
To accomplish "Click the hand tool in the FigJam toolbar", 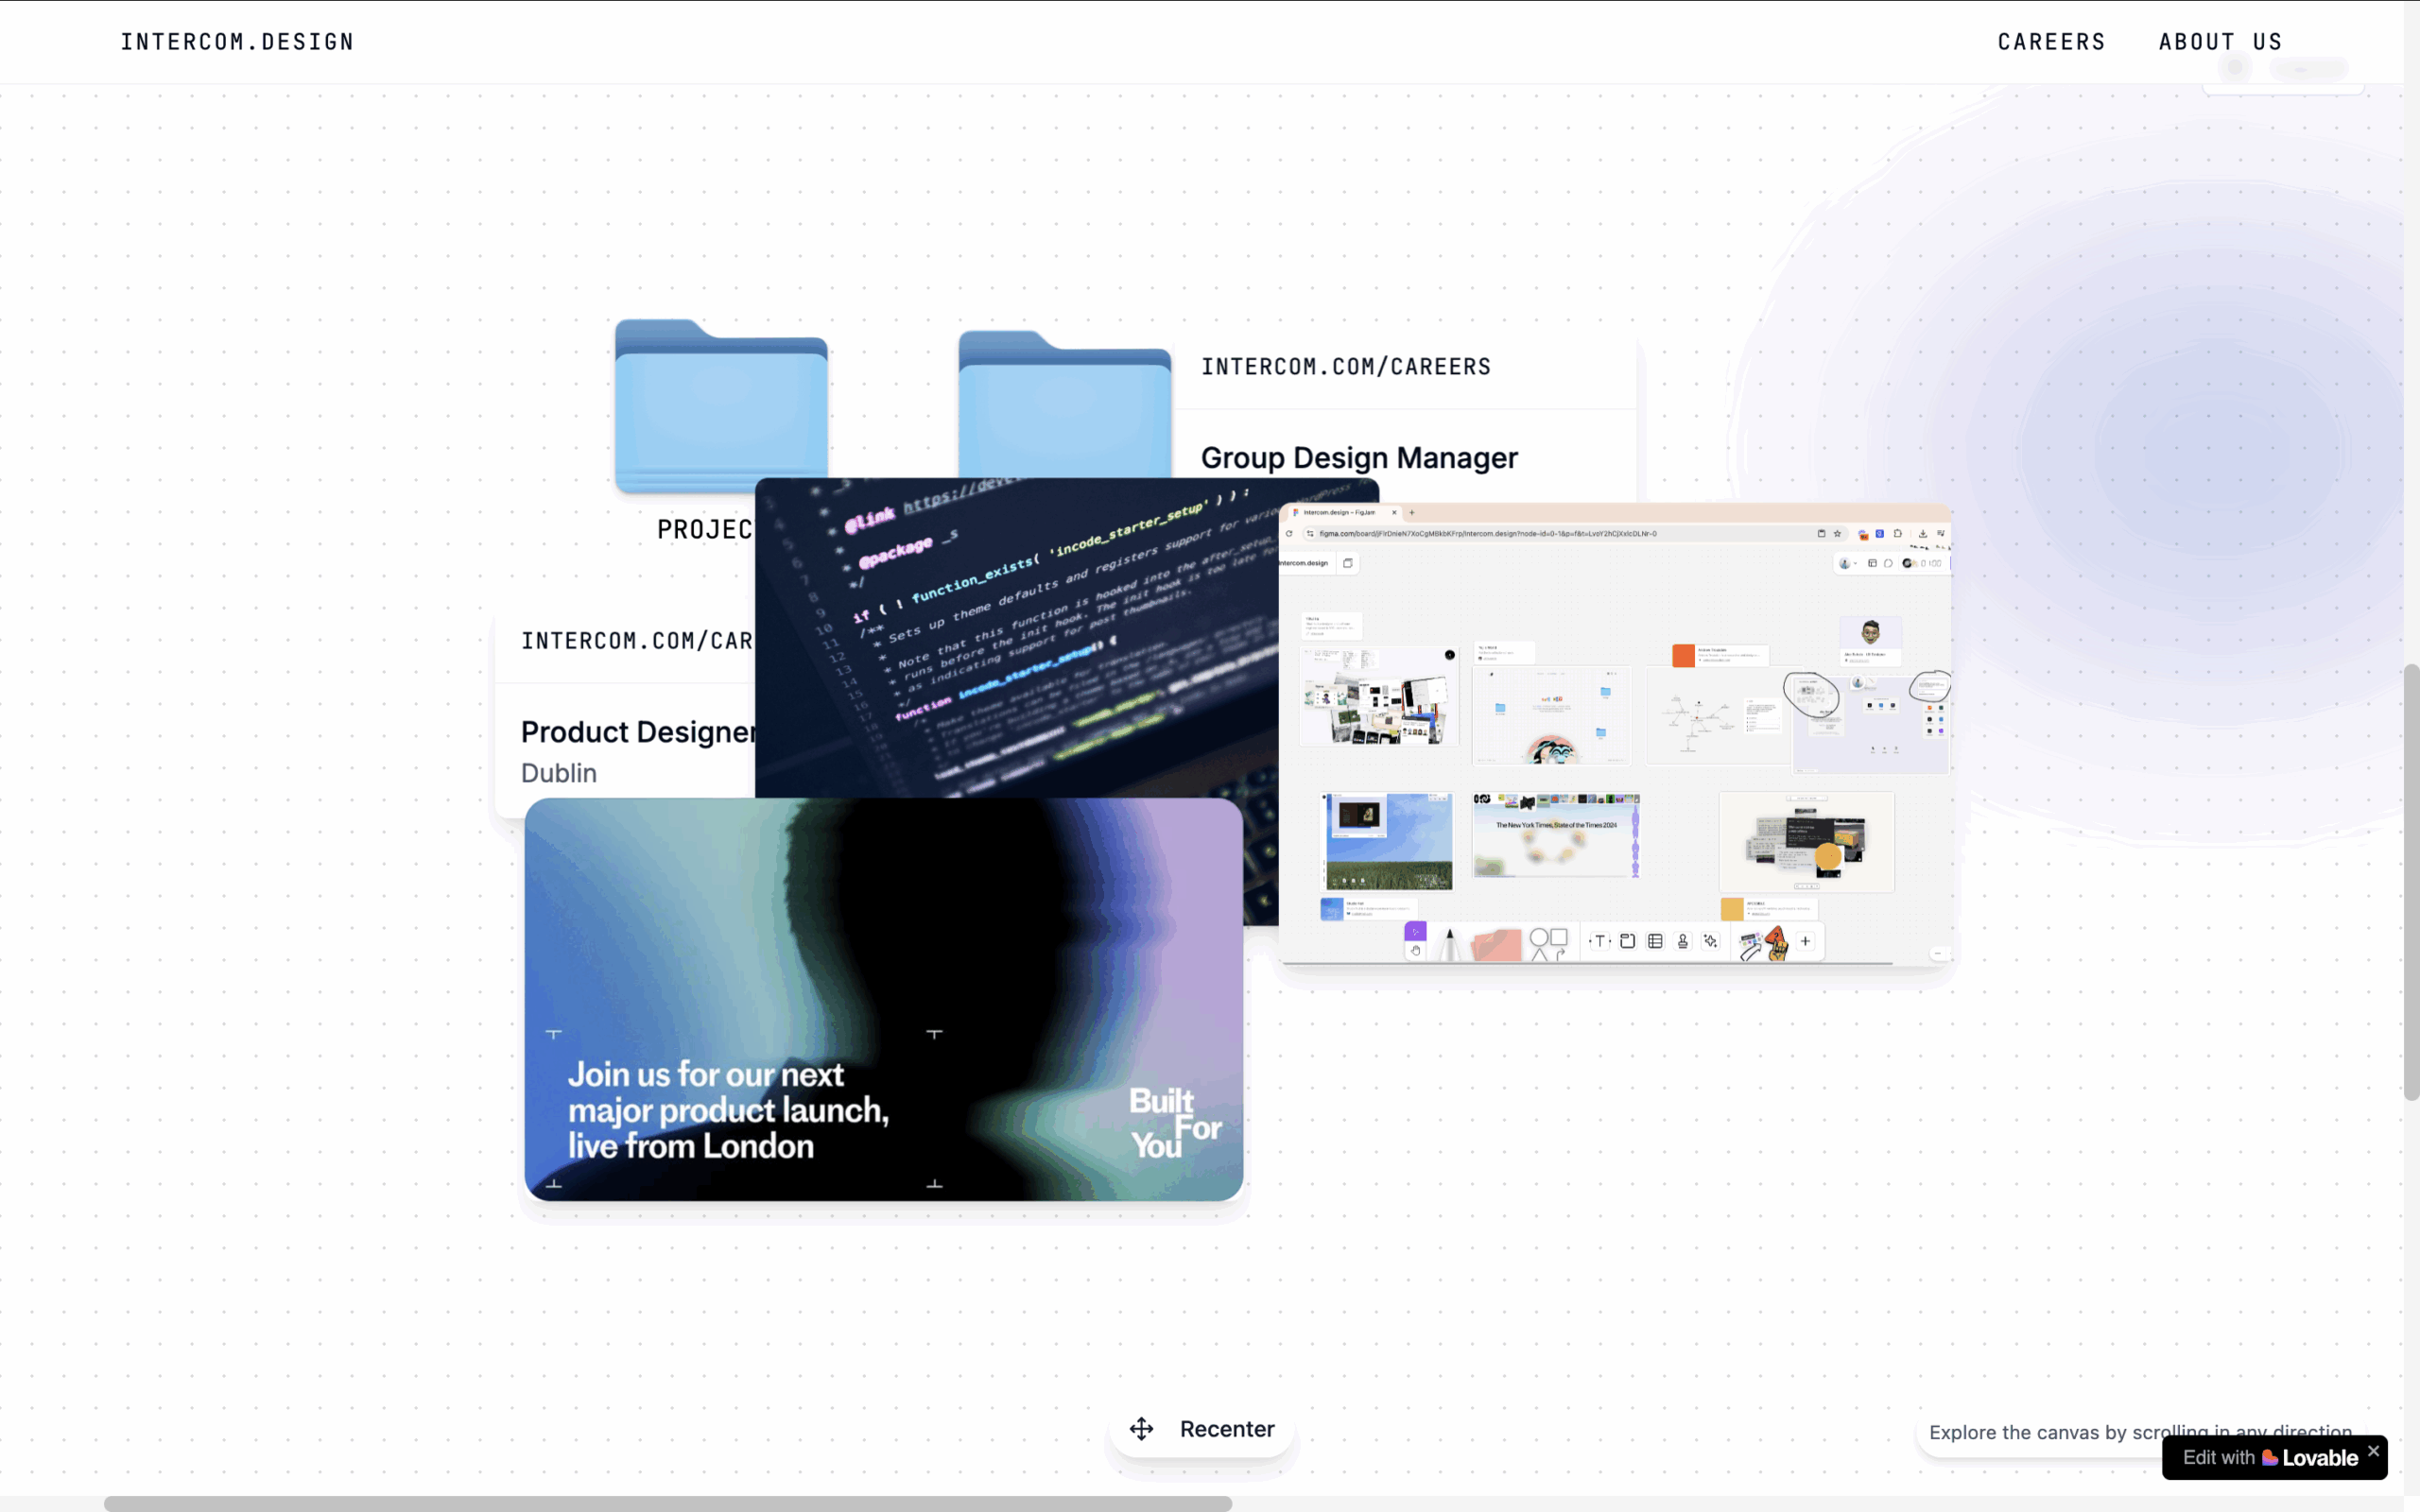I will coord(1415,951).
